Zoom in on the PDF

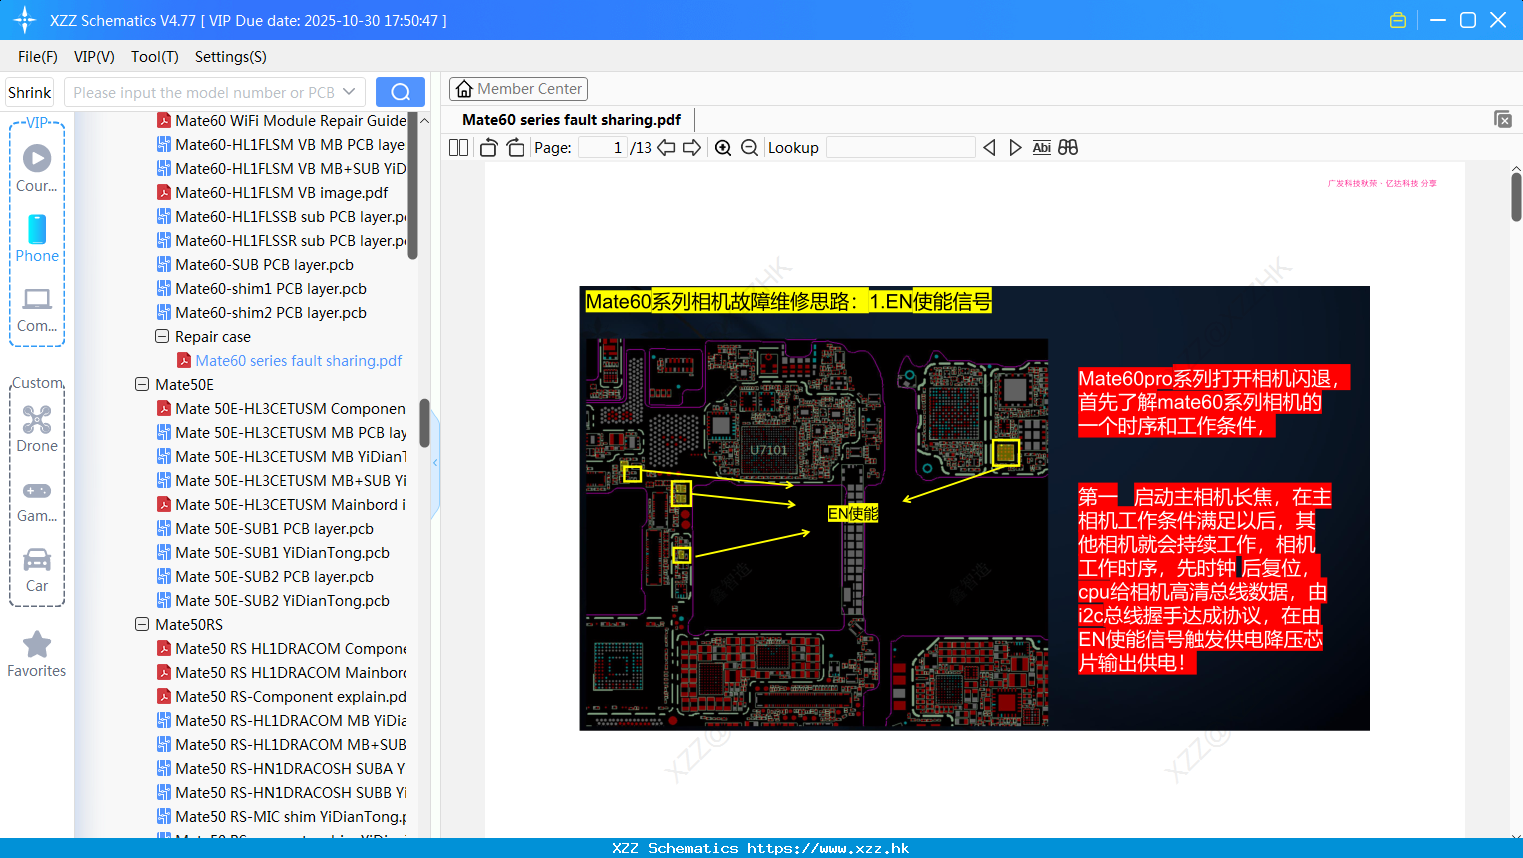[x=723, y=147]
